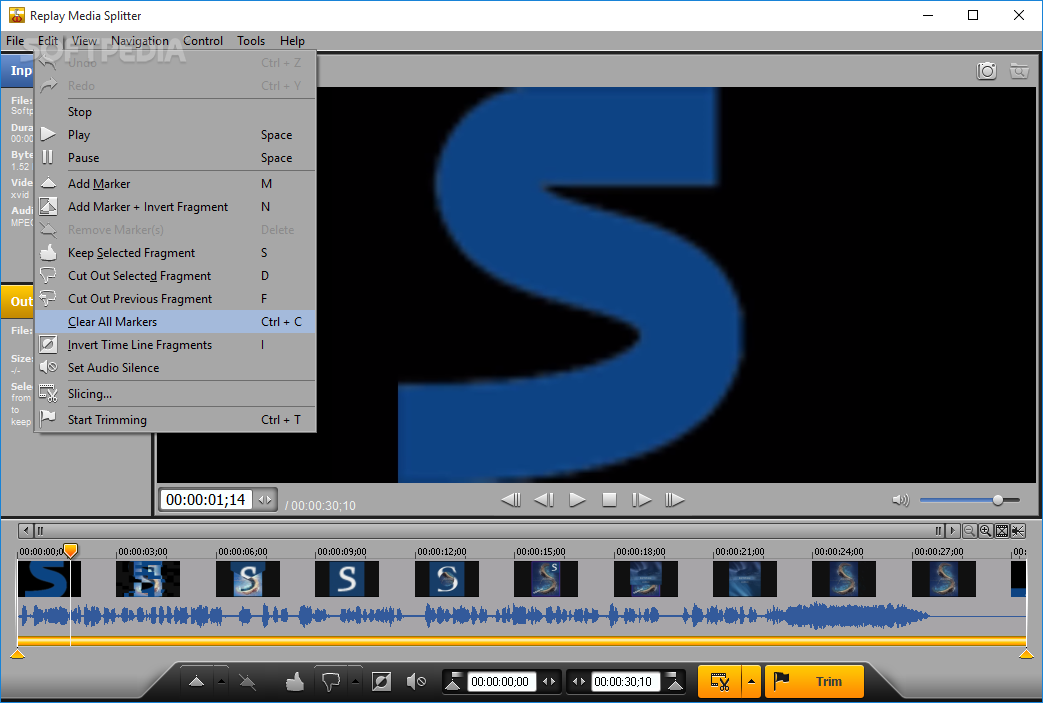Click the orange Trim button
1043x703 pixels.
814,682
